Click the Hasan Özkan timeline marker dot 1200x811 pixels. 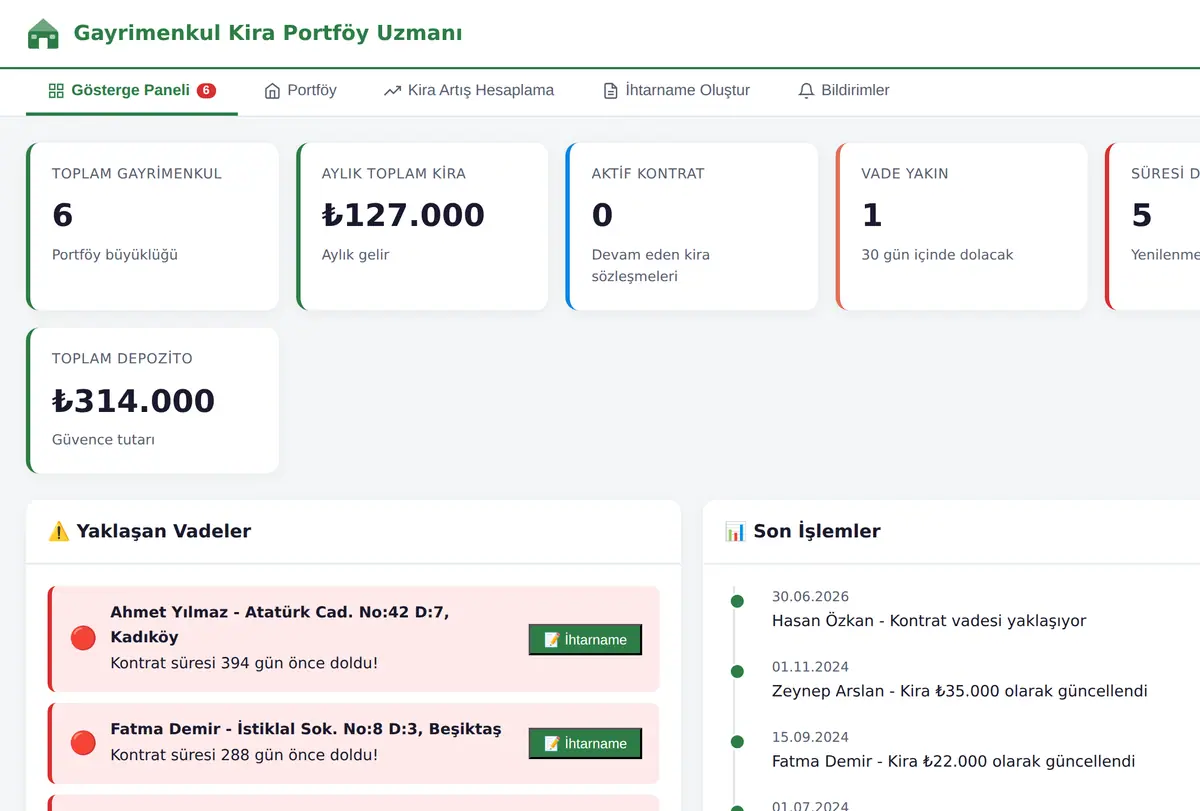click(737, 601)
